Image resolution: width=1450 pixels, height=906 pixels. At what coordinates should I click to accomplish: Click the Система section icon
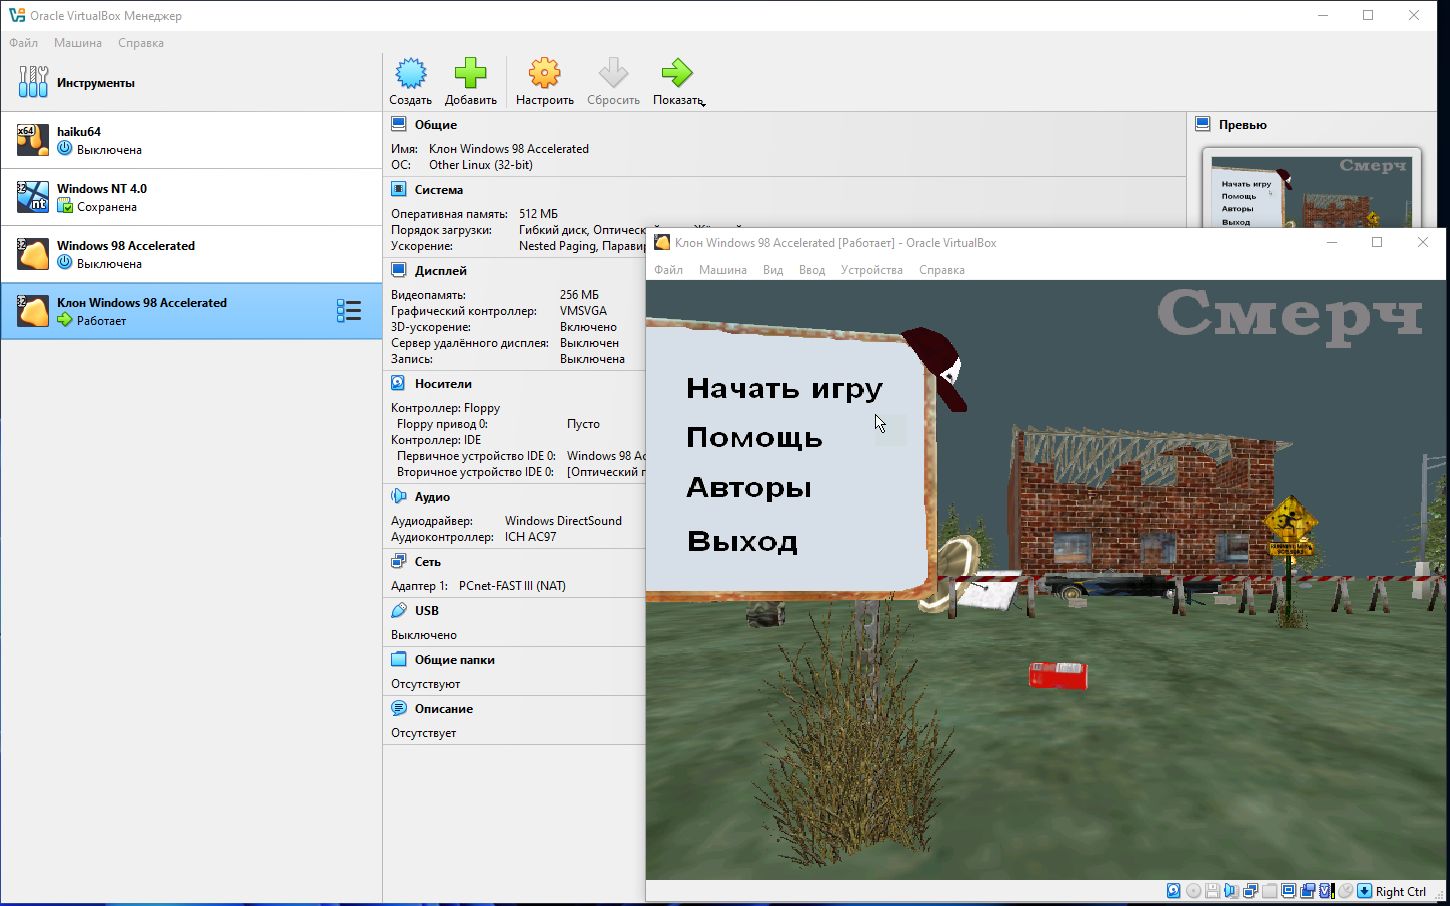(398, 189)
